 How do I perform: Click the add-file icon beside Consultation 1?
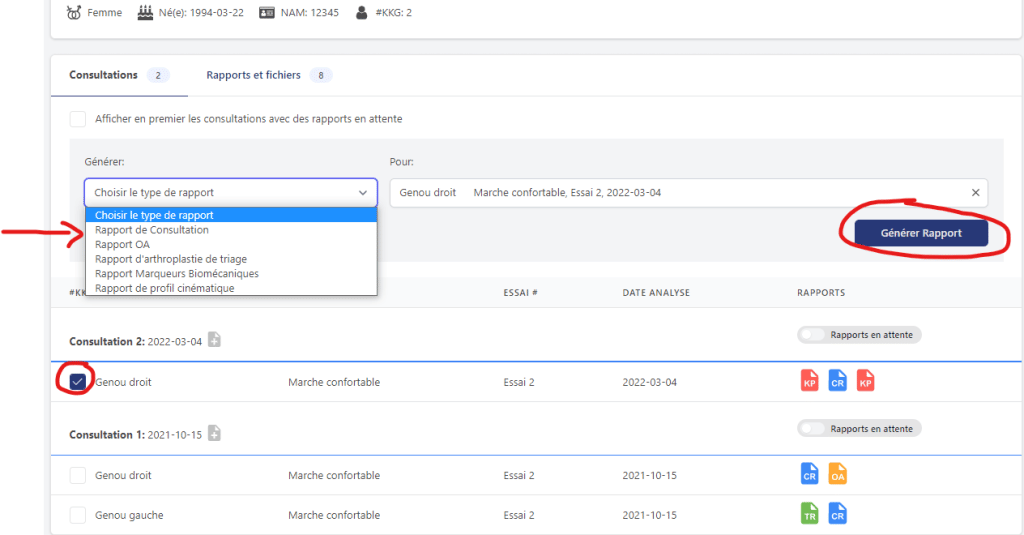tap(214, 434)
